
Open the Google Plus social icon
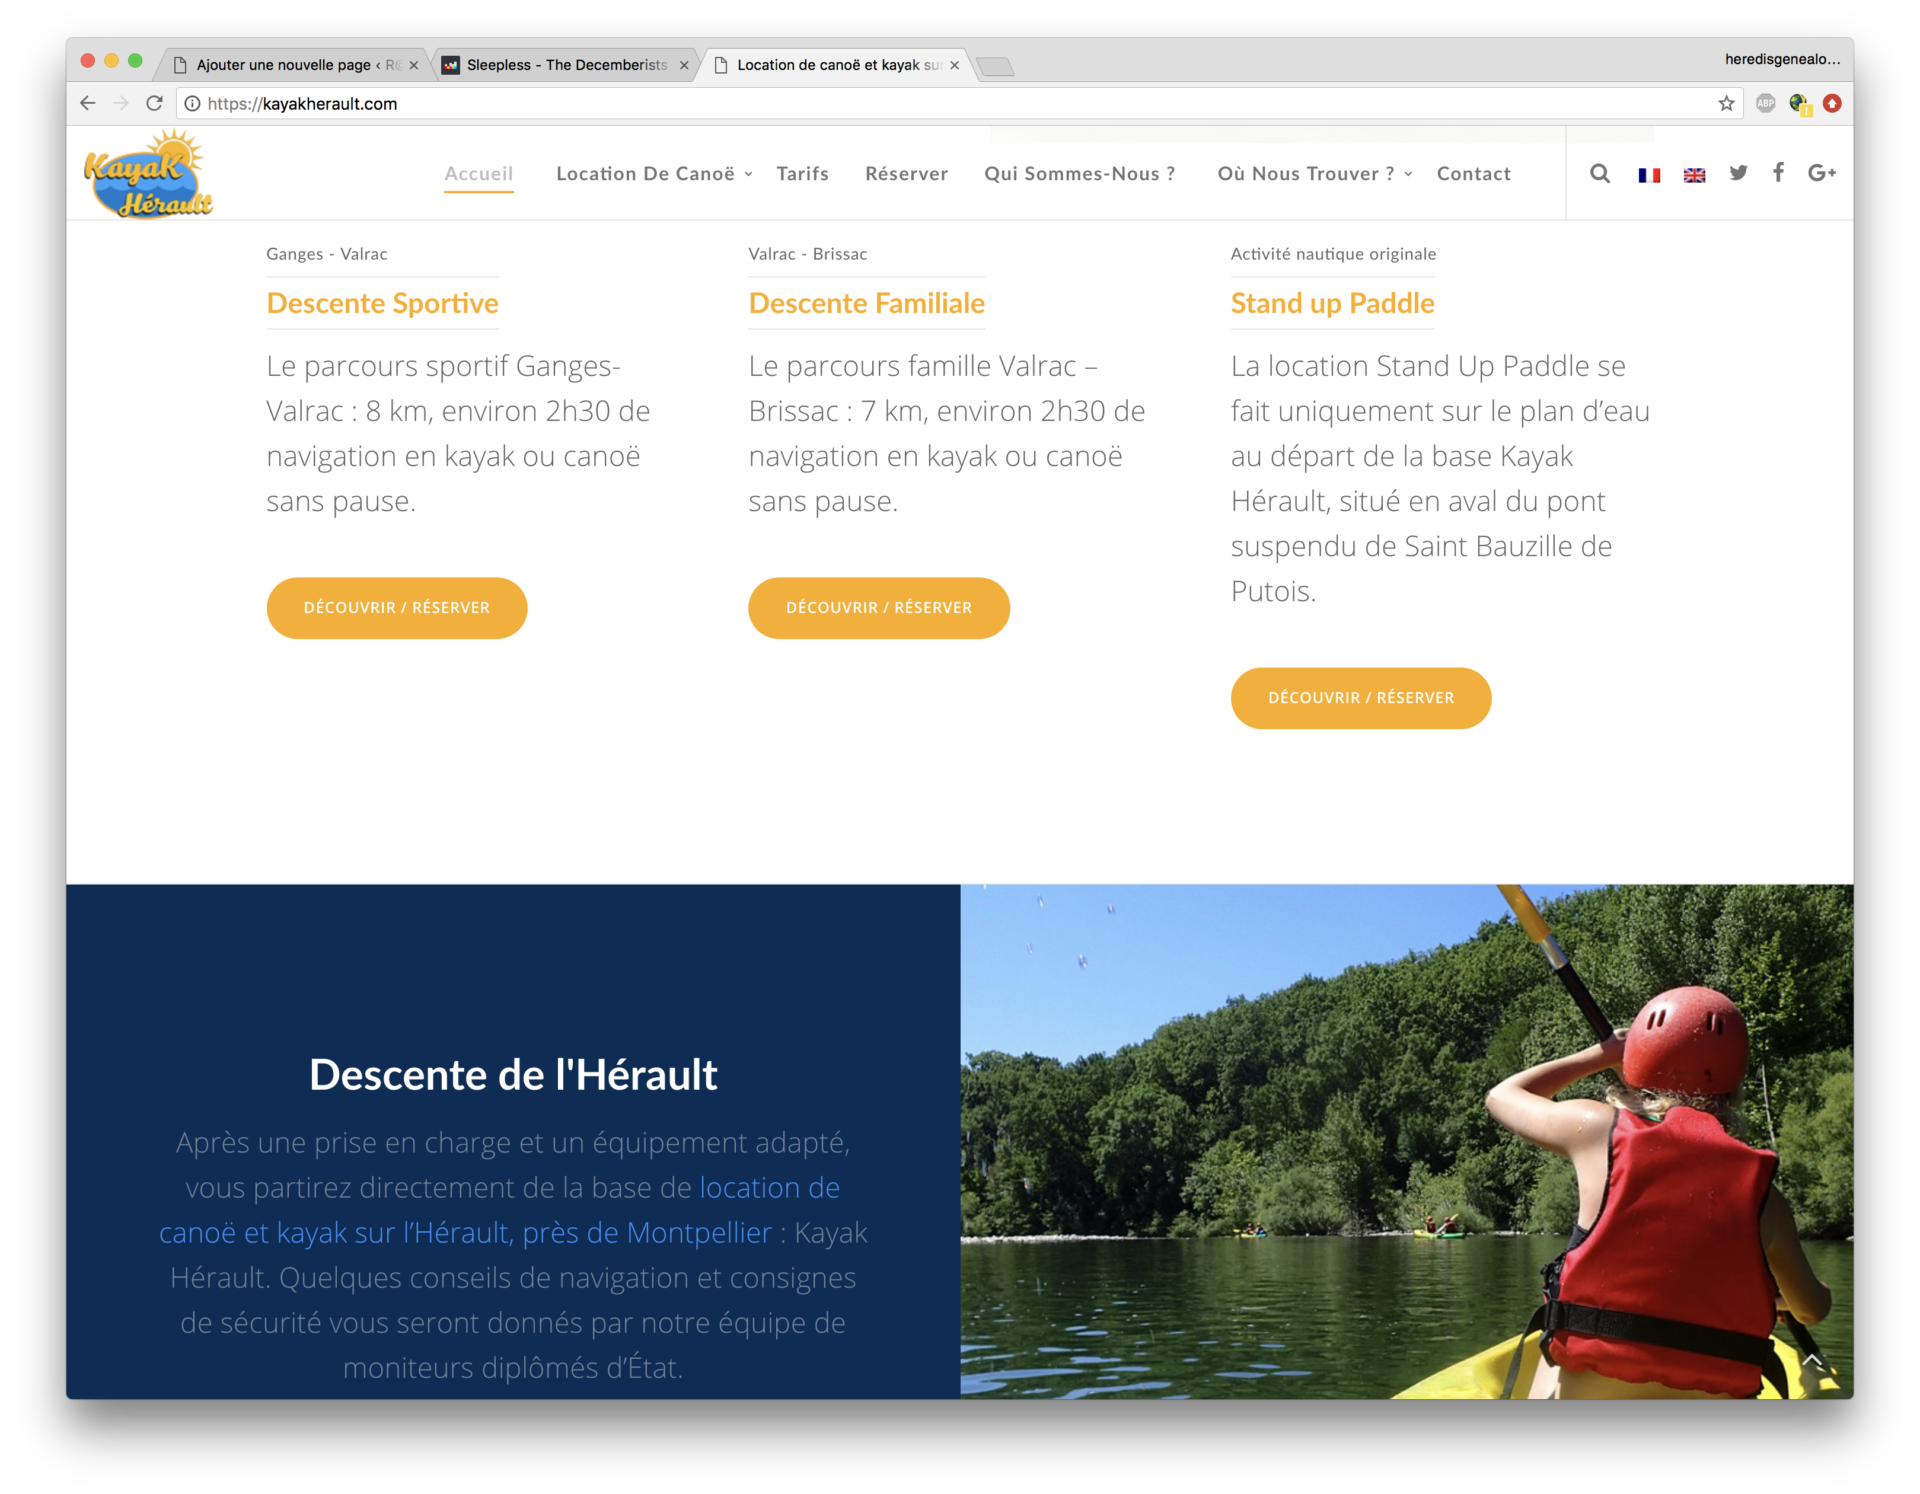pyautogui.click(x=1822, y=173)
